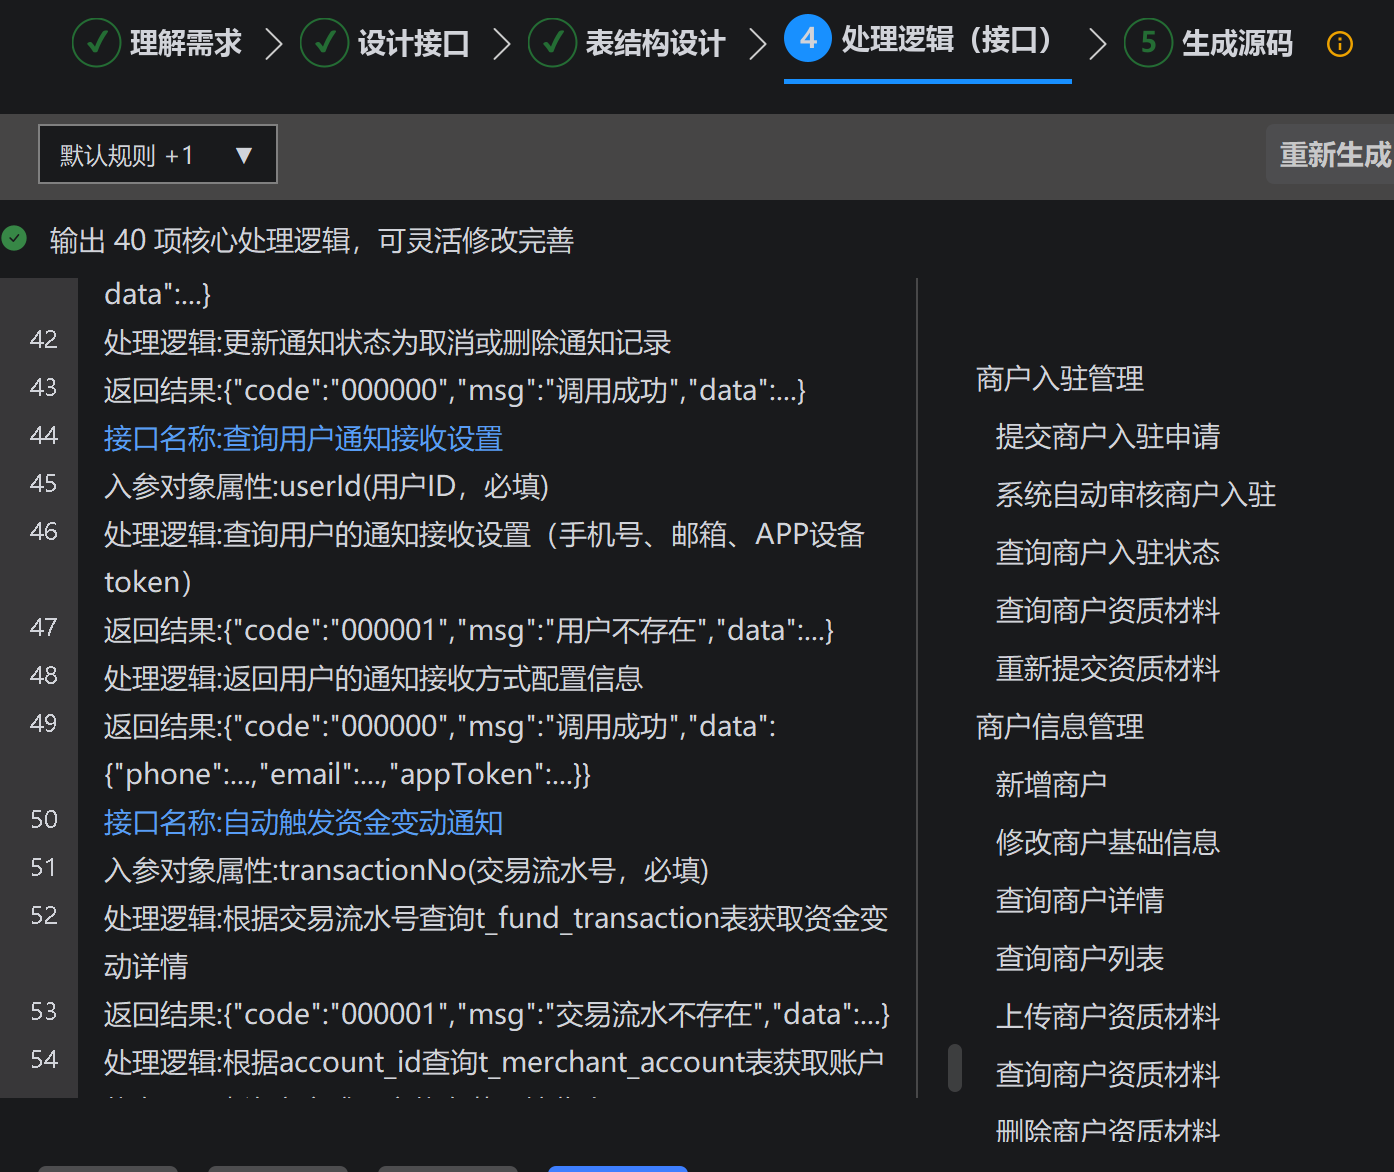Go to the 理解需求 step
Image resolution: width=1394 pixels, height=1172 pixels.
(186, 43)
